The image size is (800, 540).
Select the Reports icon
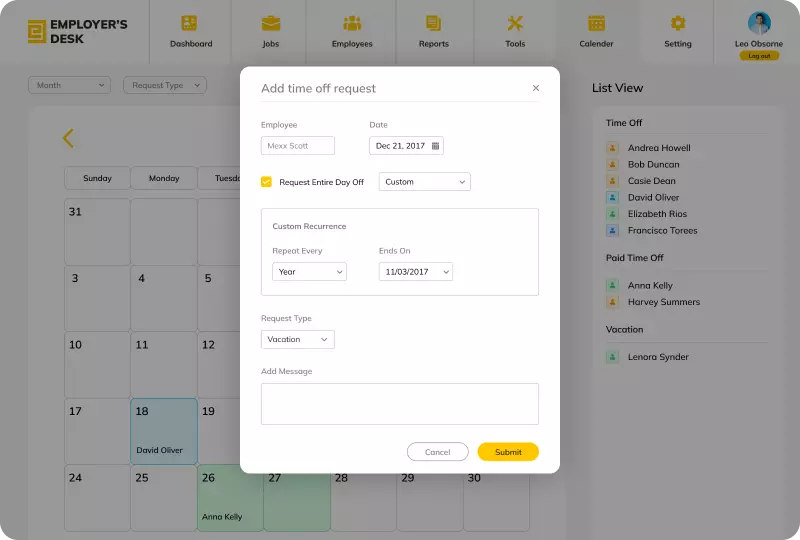coord(433,23)
